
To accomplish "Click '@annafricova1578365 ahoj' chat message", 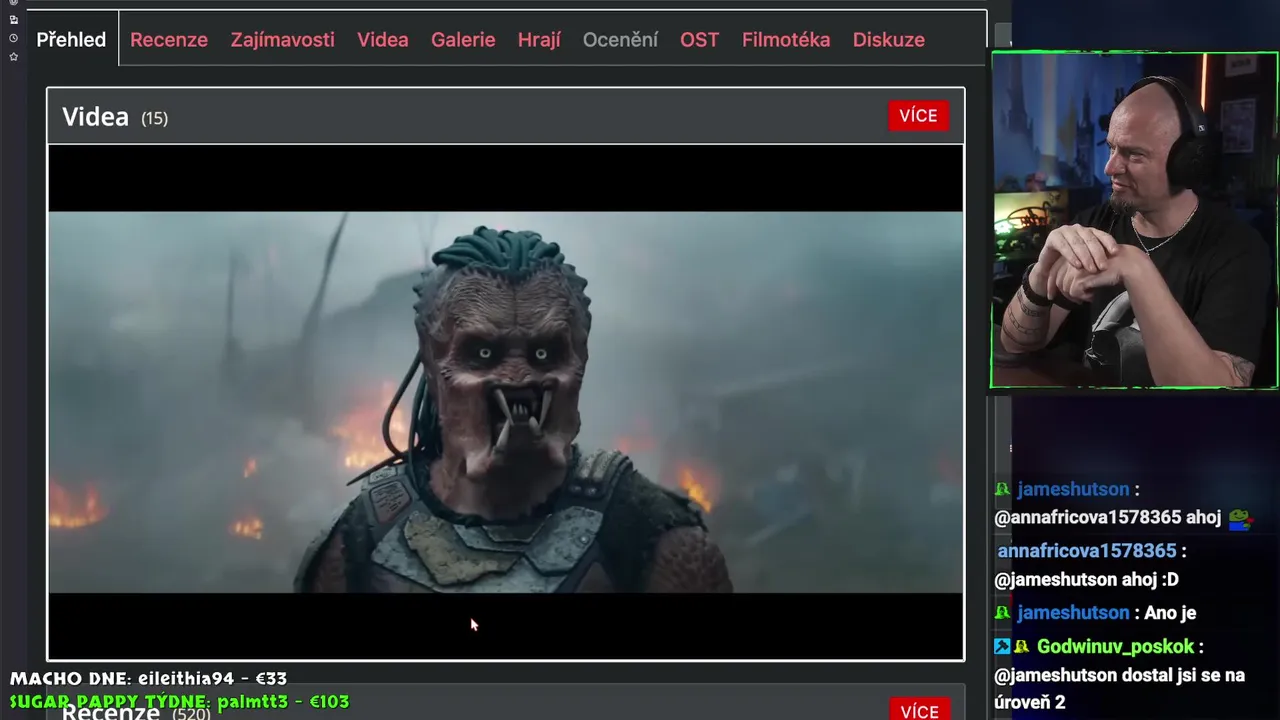I will coord(1107,518).
